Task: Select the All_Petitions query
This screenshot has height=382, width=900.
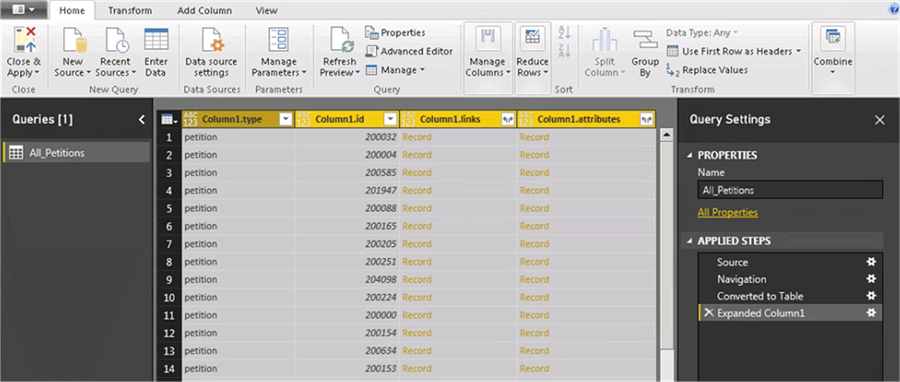Action: click(x=76, y=153)
